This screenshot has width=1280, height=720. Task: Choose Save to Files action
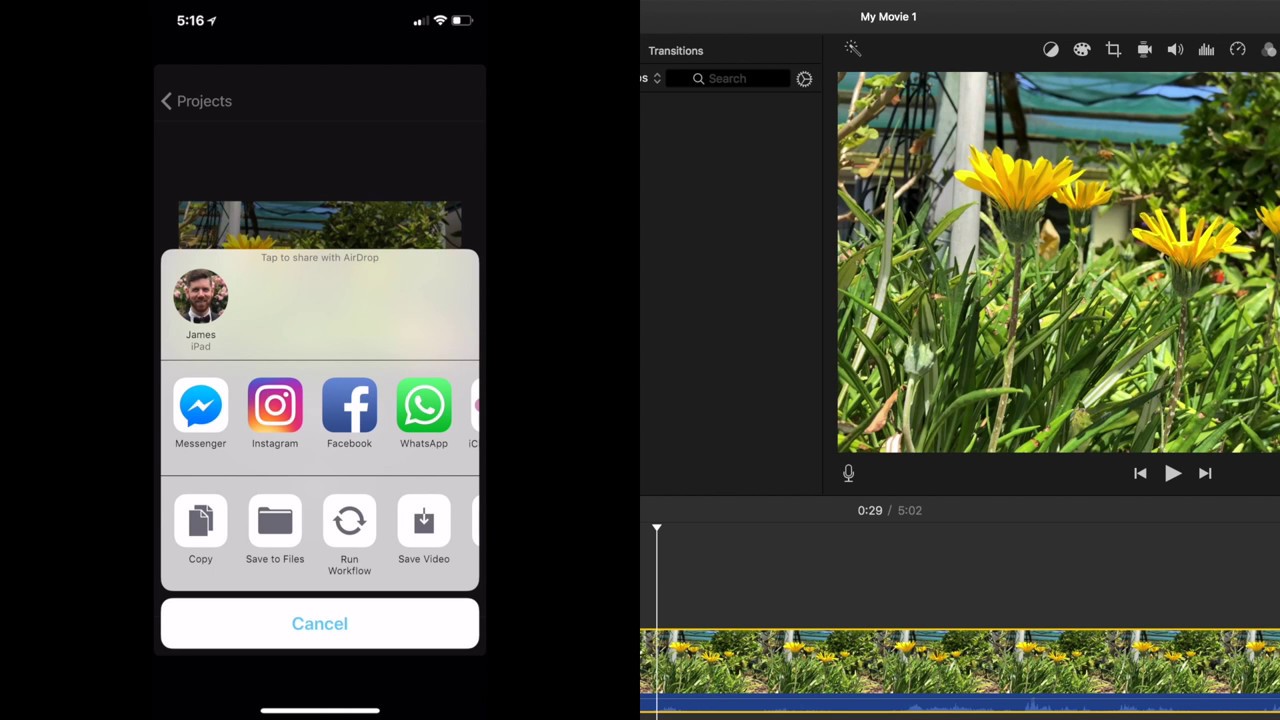point(275,530)
